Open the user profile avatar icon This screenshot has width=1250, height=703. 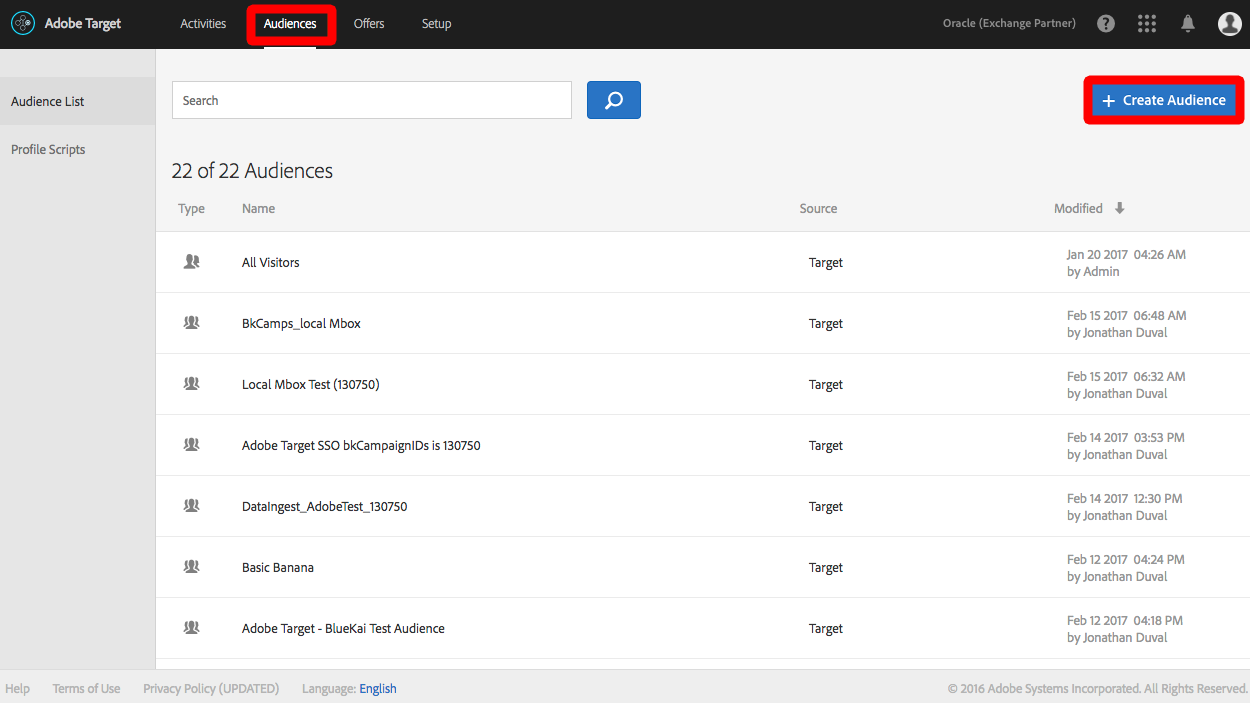coord(1230,23)
